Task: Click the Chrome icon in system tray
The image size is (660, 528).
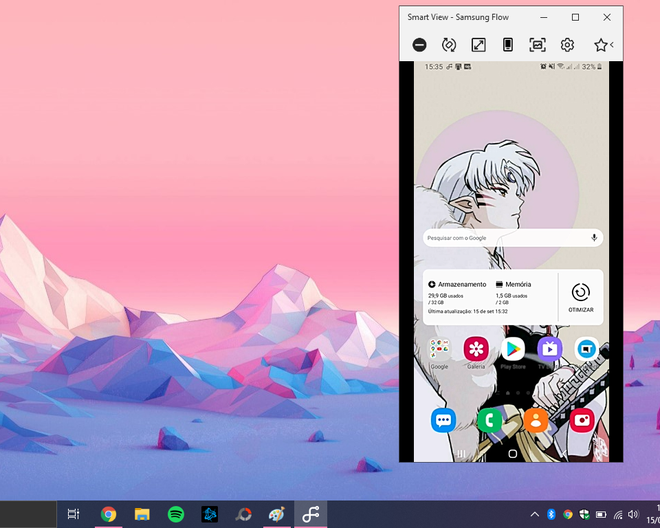Action: point(568,514)
